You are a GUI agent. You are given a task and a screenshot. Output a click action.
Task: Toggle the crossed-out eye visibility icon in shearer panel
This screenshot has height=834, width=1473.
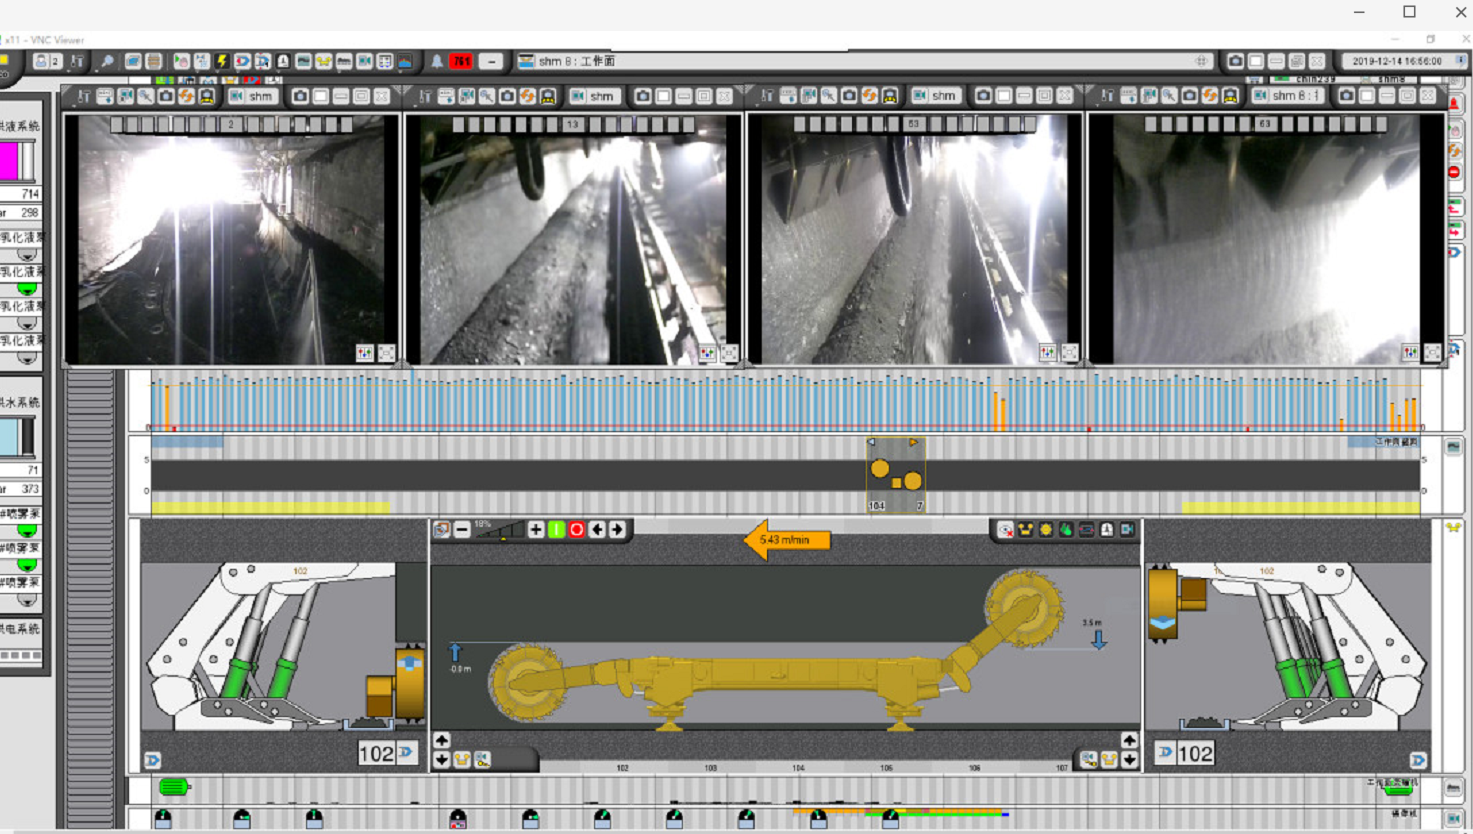click(x=1005, y=530)
